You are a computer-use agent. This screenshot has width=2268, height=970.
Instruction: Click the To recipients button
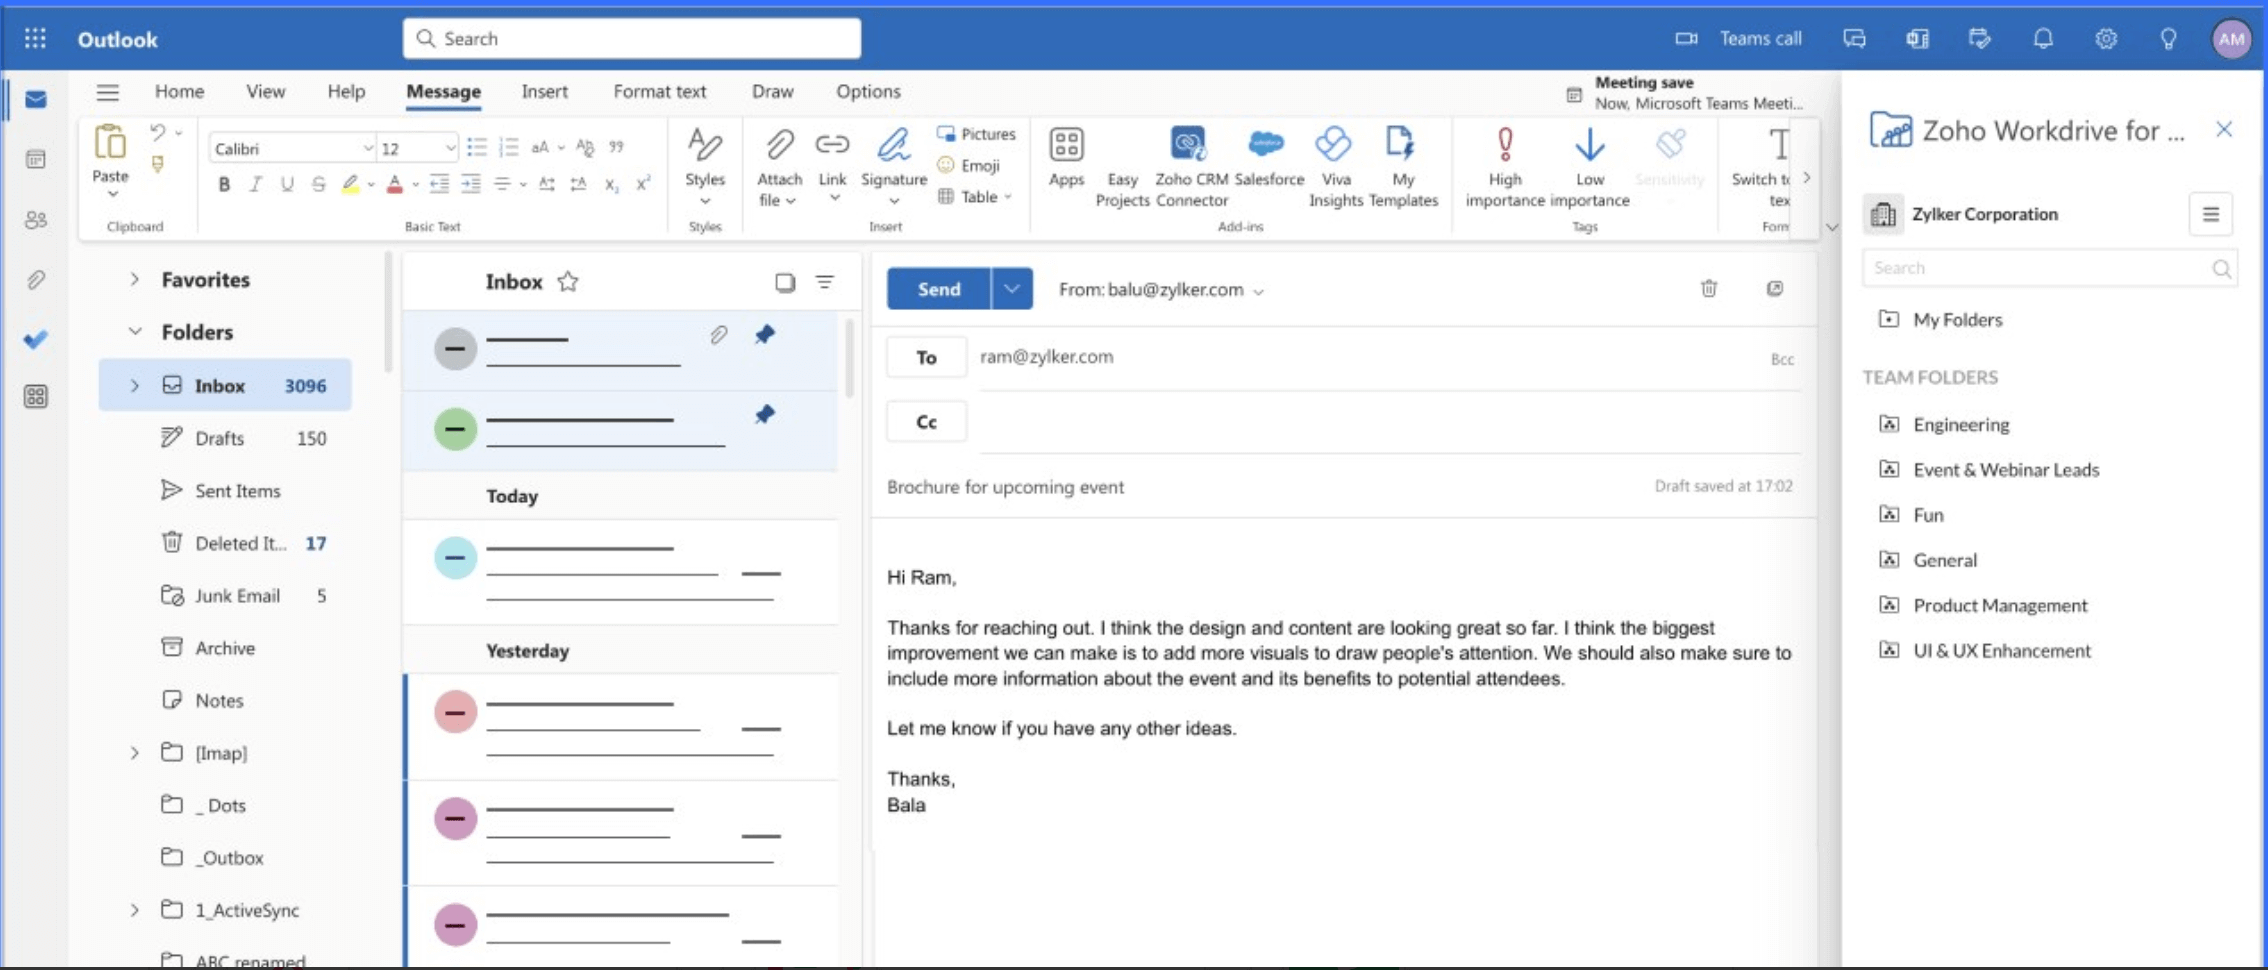926,357
